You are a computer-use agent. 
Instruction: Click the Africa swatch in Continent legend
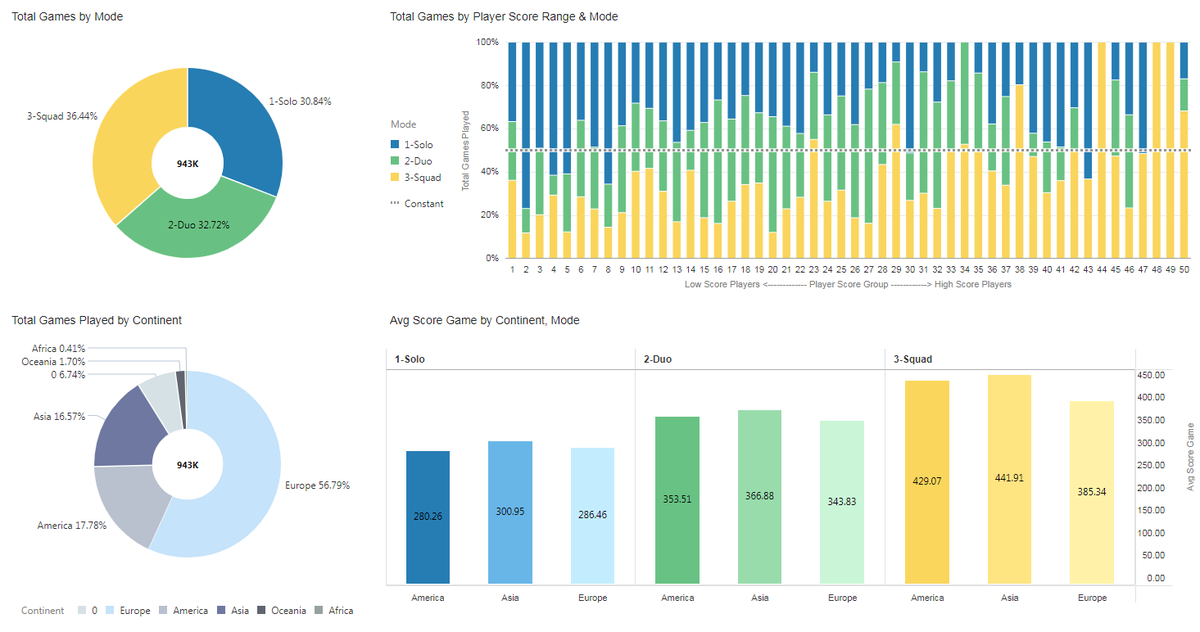(x=319, y=610)
